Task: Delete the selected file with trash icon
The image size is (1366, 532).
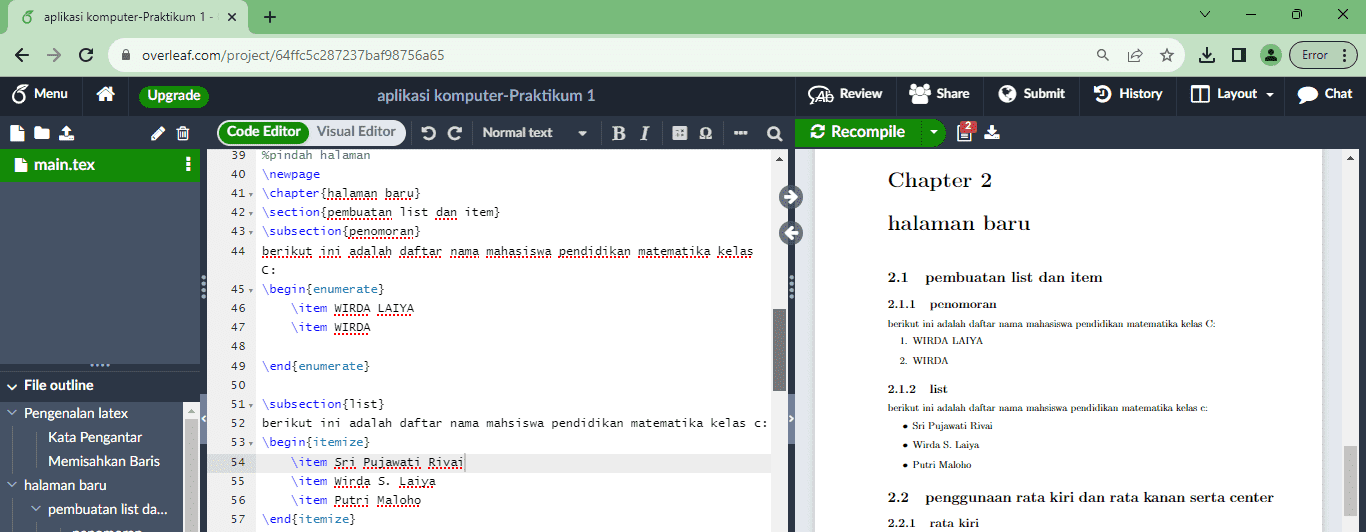Action: click(x=183, y=133)
